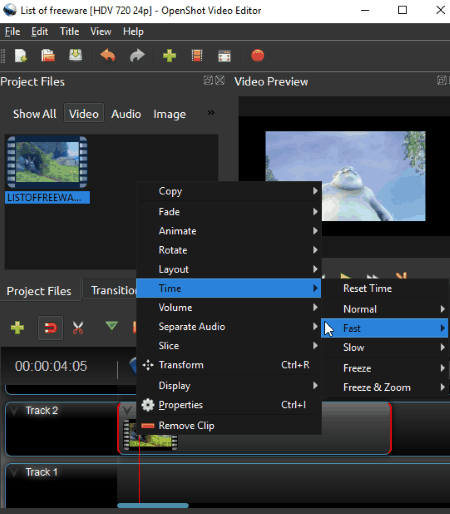Select the Image filter button
Image resolution: width=450 pixels, height=514 pixels.
pyautogui.click(x=170, y=114)
